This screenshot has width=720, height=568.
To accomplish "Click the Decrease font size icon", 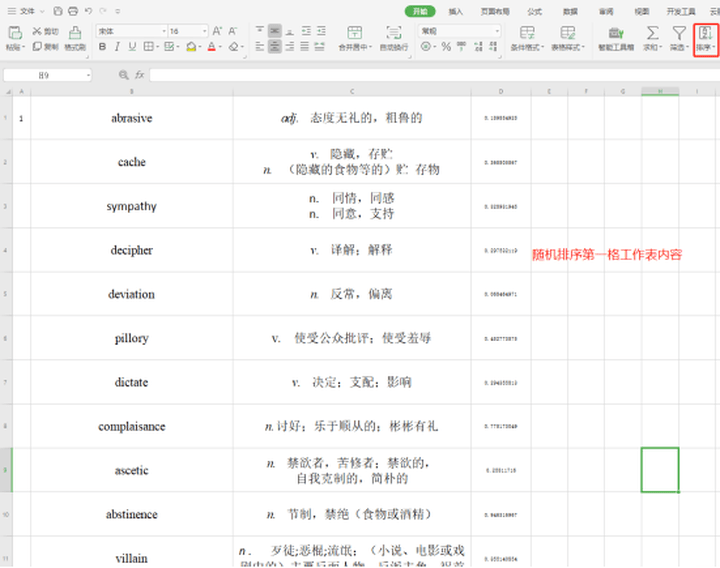I will click(233, 31).
